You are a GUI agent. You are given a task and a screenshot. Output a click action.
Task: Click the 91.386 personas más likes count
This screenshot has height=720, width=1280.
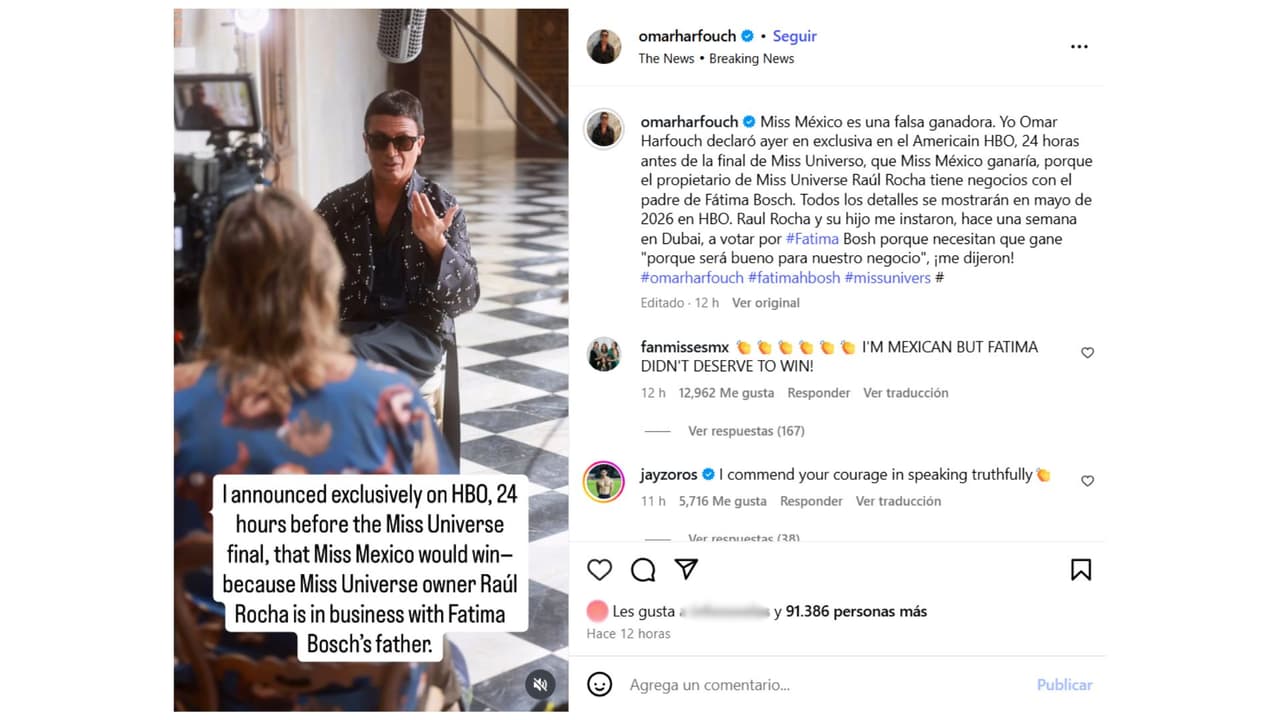point(855,611)
